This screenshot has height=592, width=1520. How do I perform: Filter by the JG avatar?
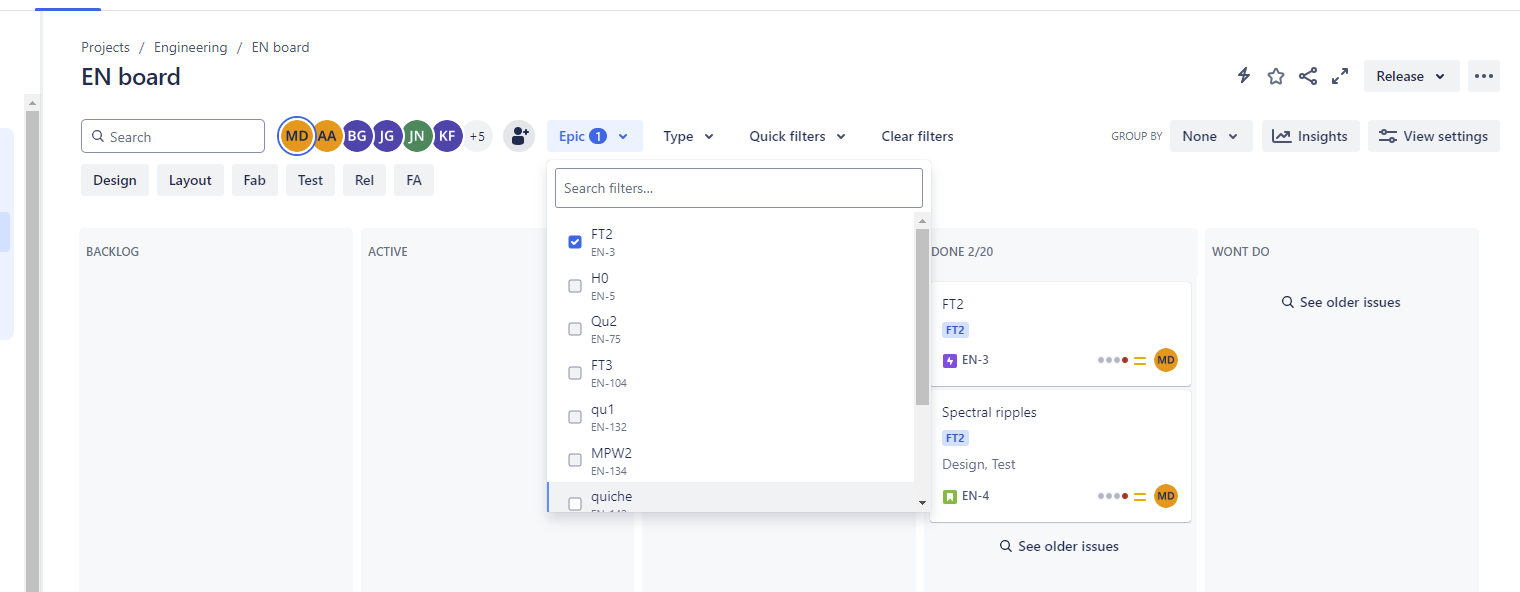pyautogui.click(x=387, y=136)
